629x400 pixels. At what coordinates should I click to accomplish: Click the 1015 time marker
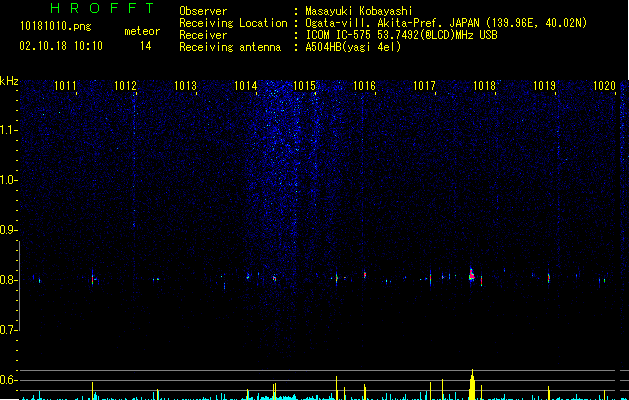pyautogui.click(x=304, y=86)
